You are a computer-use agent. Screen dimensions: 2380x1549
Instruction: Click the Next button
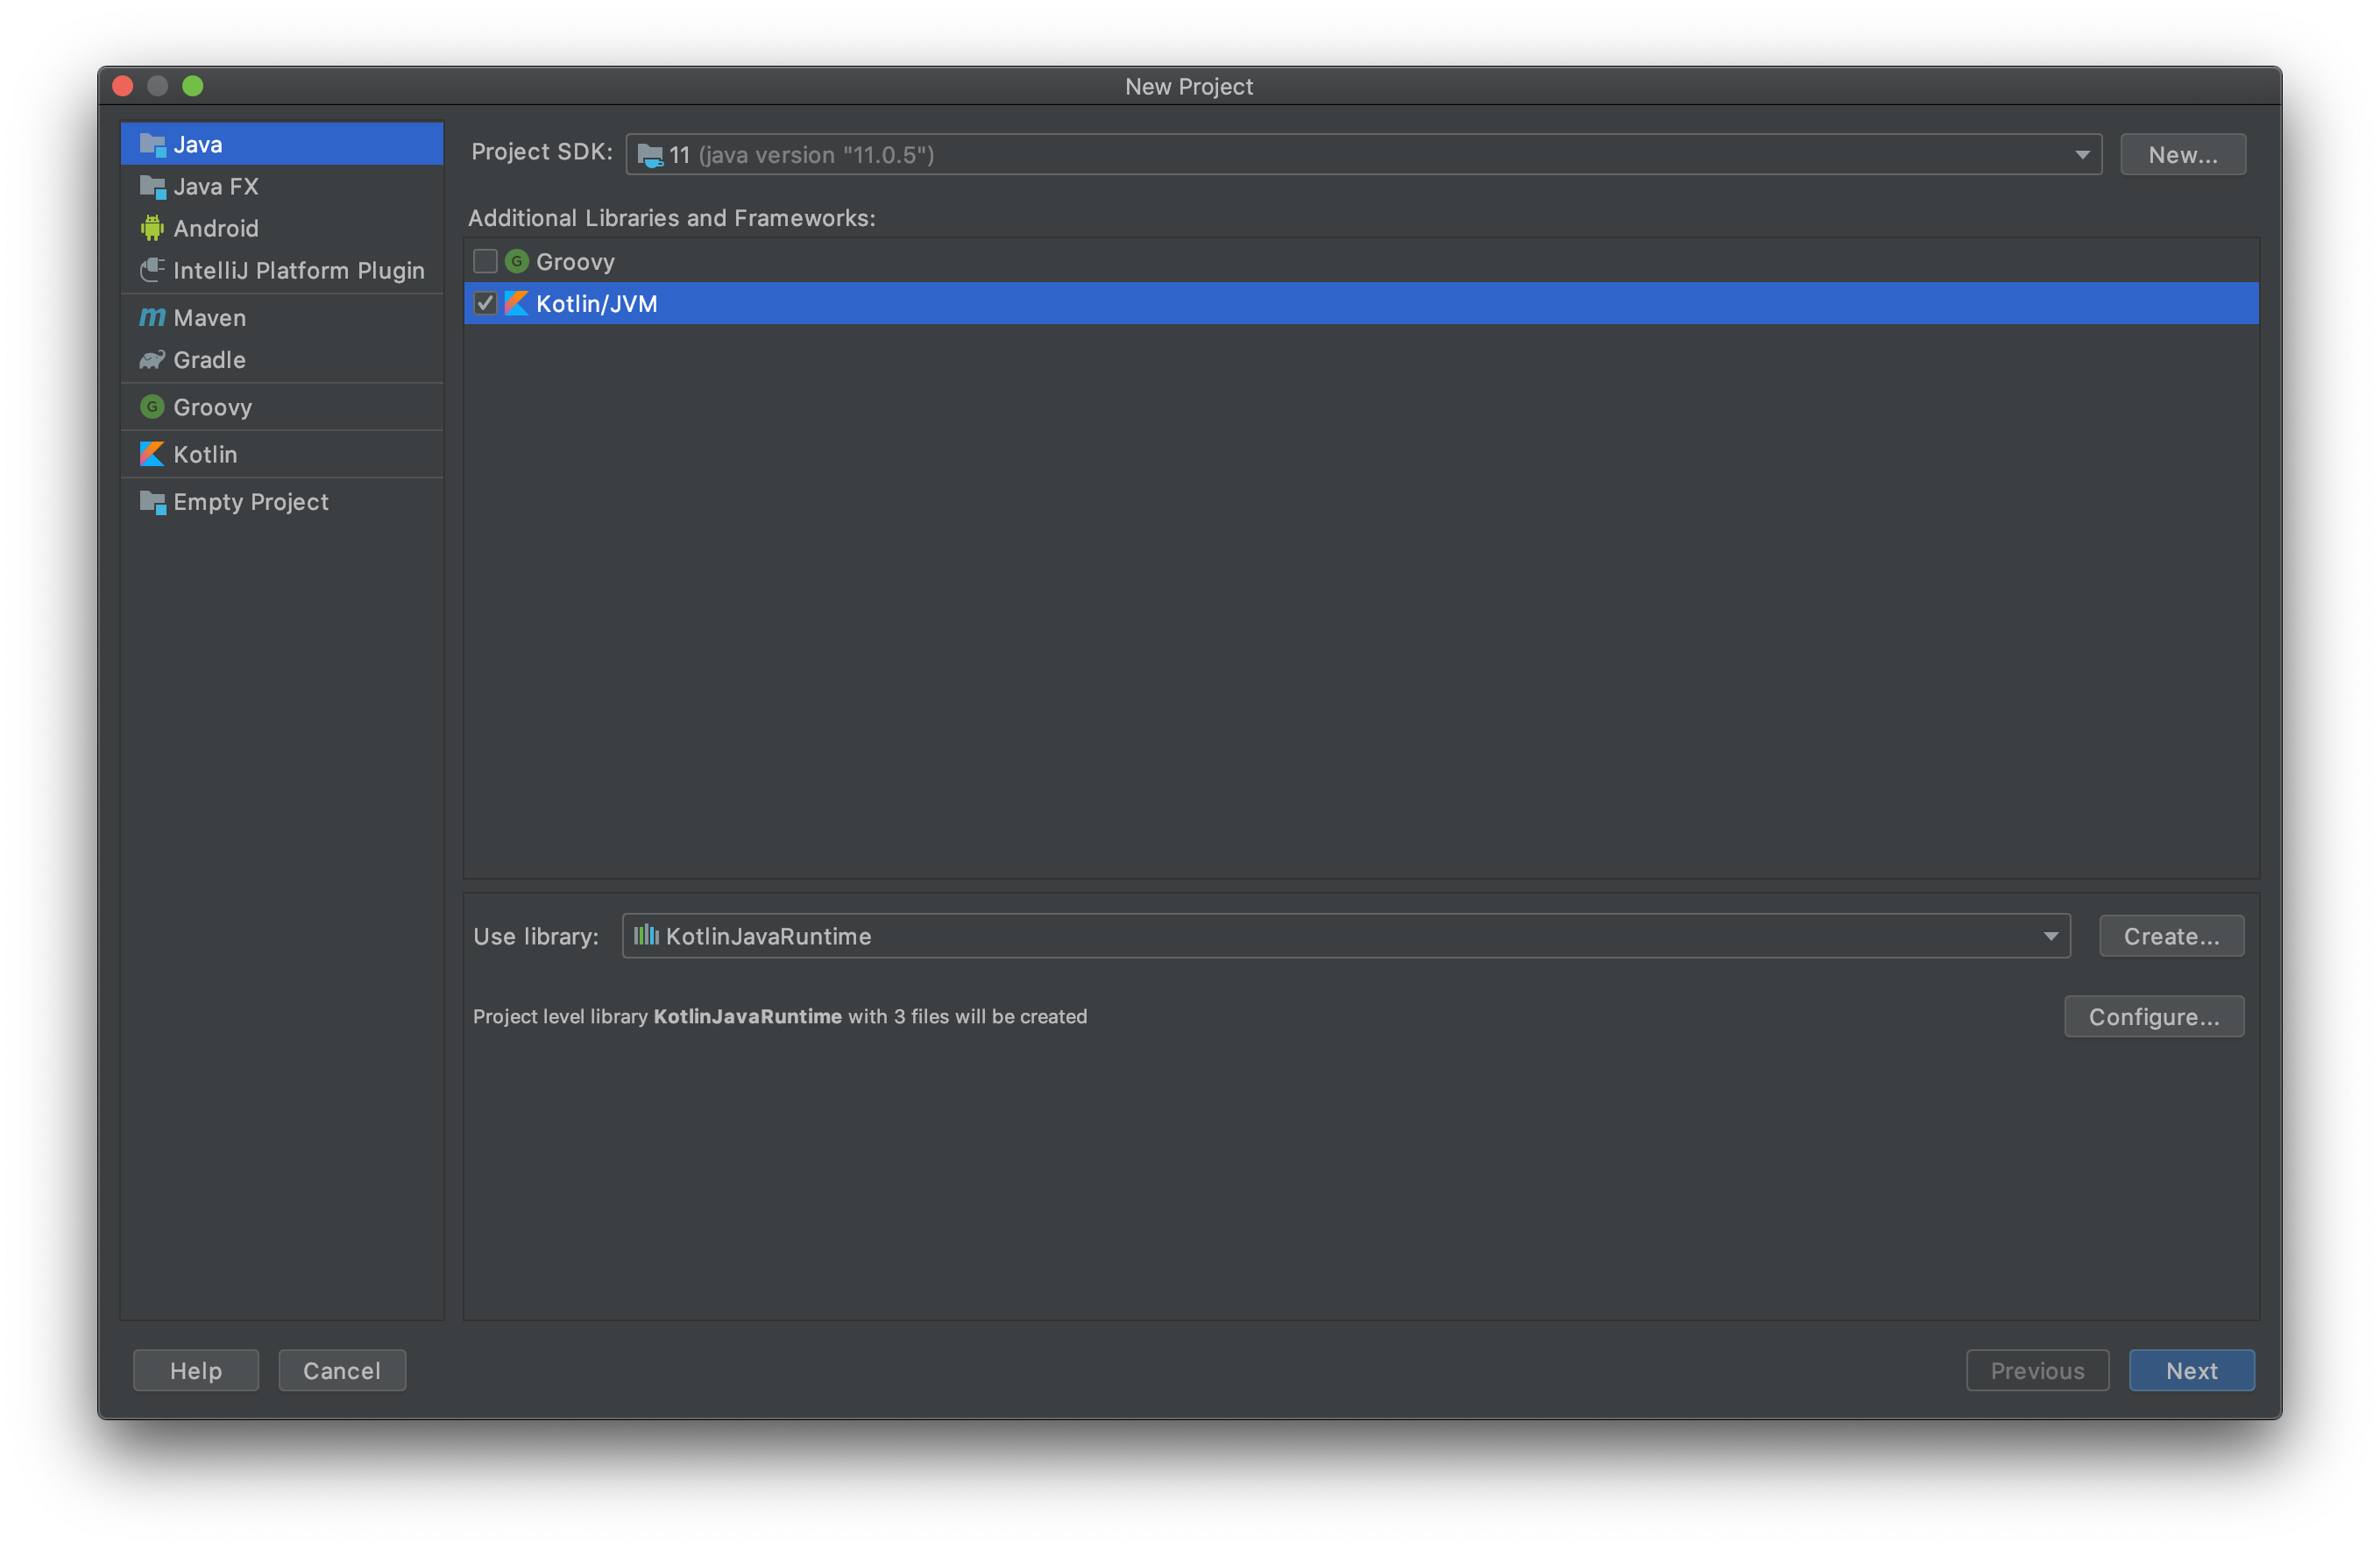pos(2190,1371)
